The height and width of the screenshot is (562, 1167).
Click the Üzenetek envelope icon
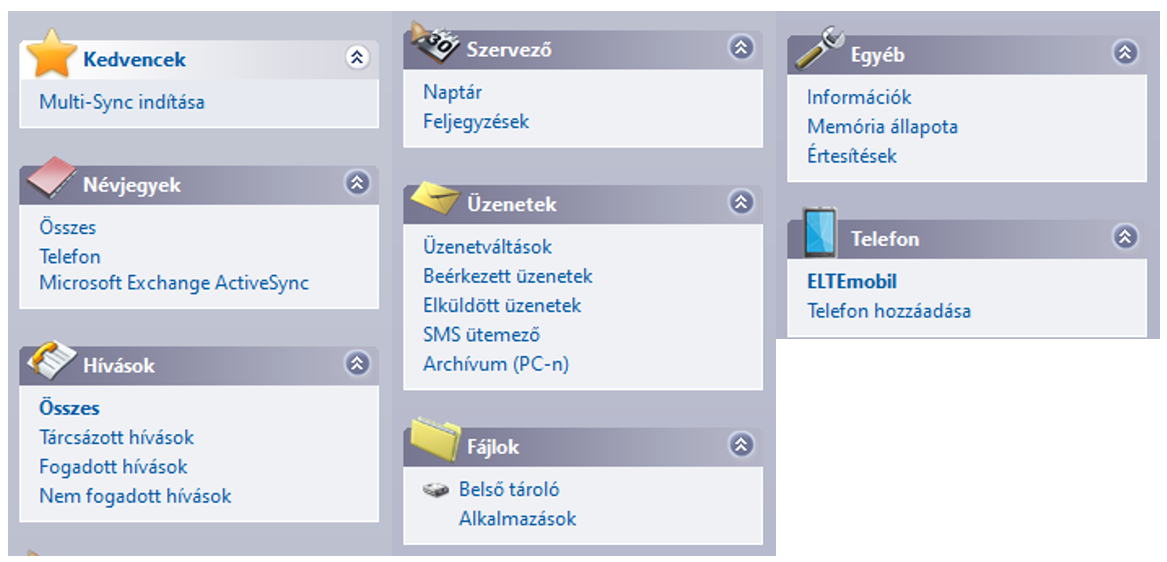point(435,197)
